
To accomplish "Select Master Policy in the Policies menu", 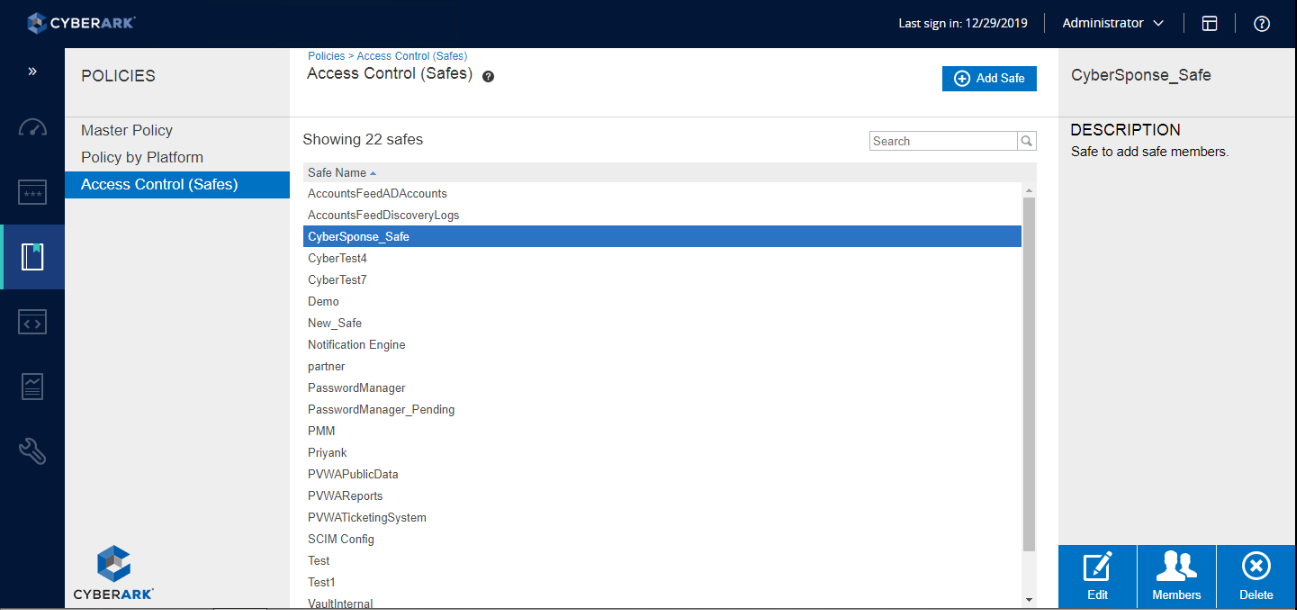I will 127,130.
